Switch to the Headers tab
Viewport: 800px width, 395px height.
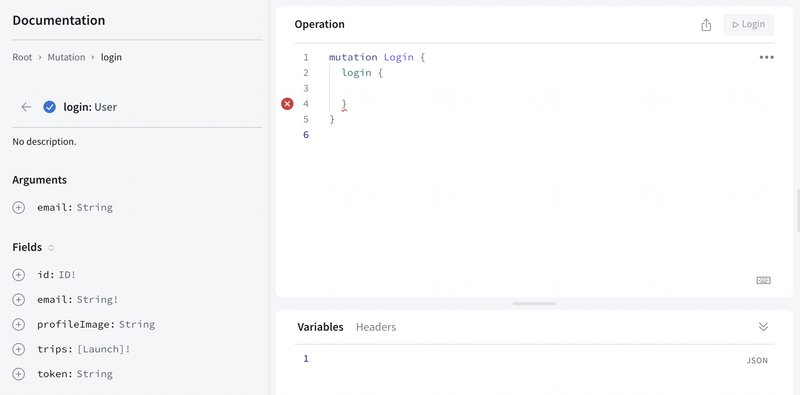click(x=376, y=327)
